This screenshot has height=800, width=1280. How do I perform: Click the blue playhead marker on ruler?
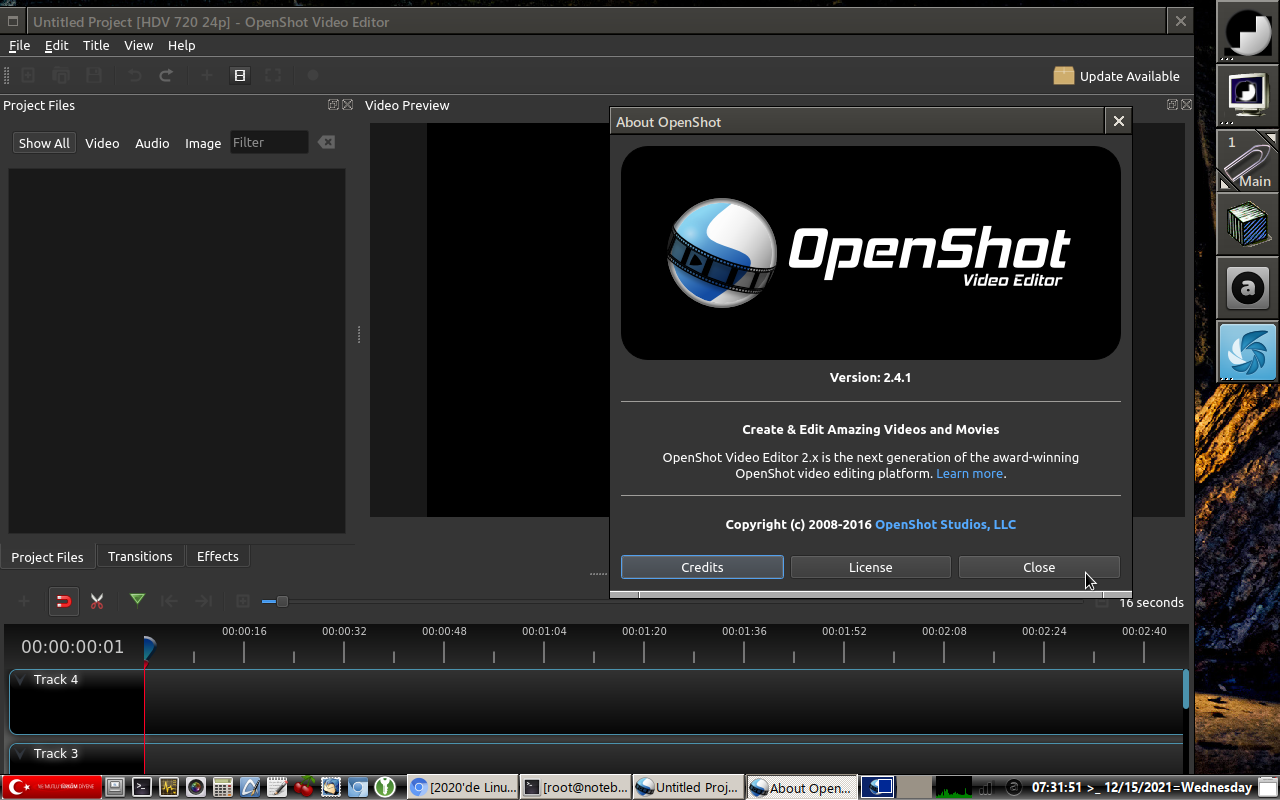click(x=149, y=648)
